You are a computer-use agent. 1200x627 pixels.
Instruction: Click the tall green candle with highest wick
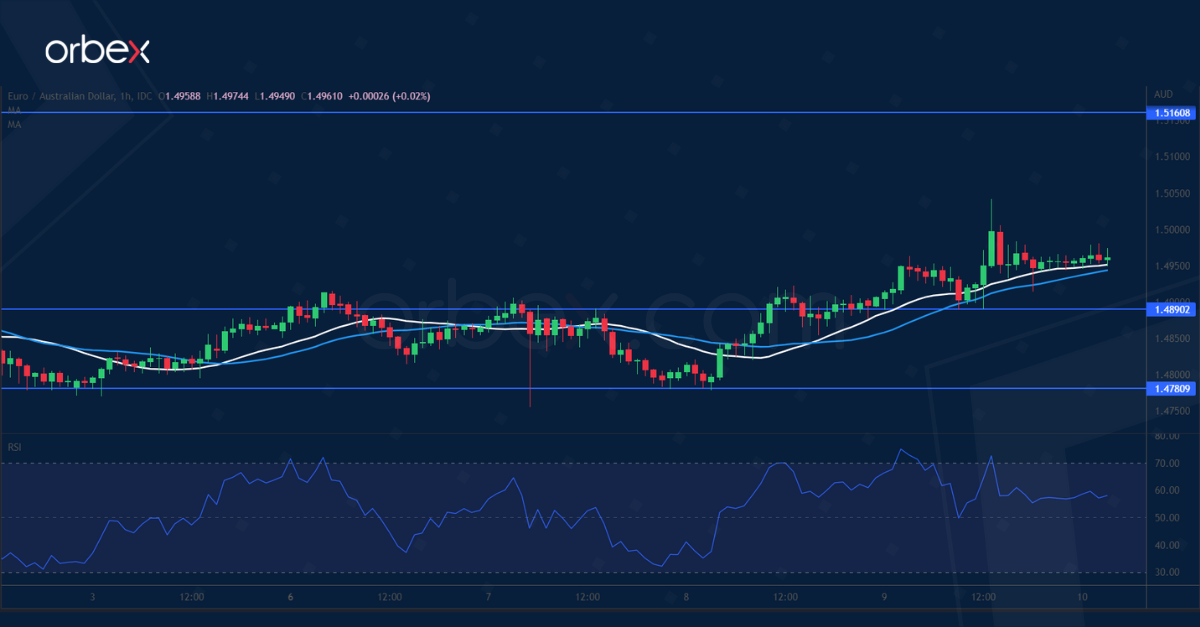(991, 245)
